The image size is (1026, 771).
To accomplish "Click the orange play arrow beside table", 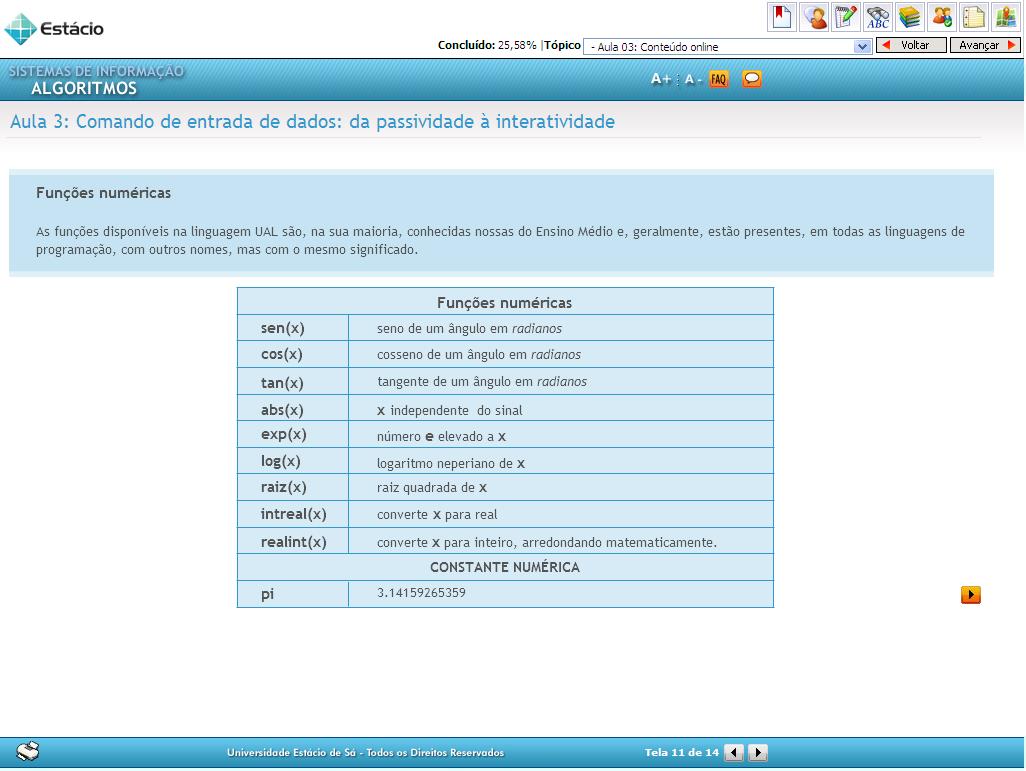I will (970, 595).
